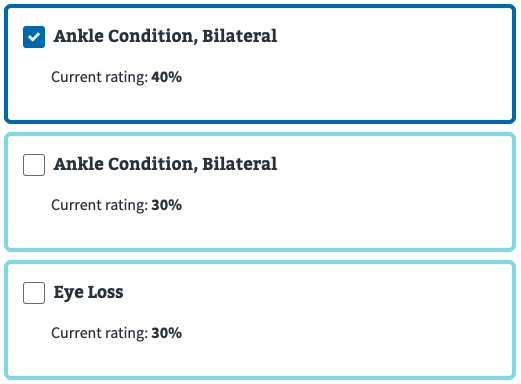Enable the Eye Loss checkbox
This screenshot has width=521, height=384.
point(34,293)
